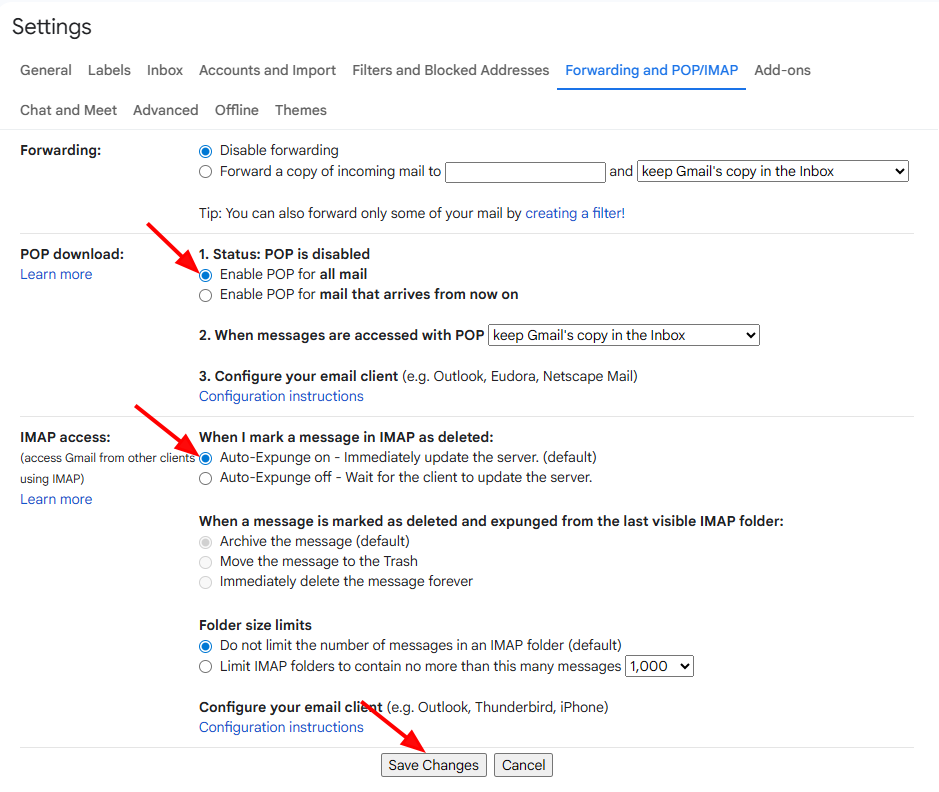Enable POP for mail arriving from now on
939x792 pixels.
tap(206, 295)
